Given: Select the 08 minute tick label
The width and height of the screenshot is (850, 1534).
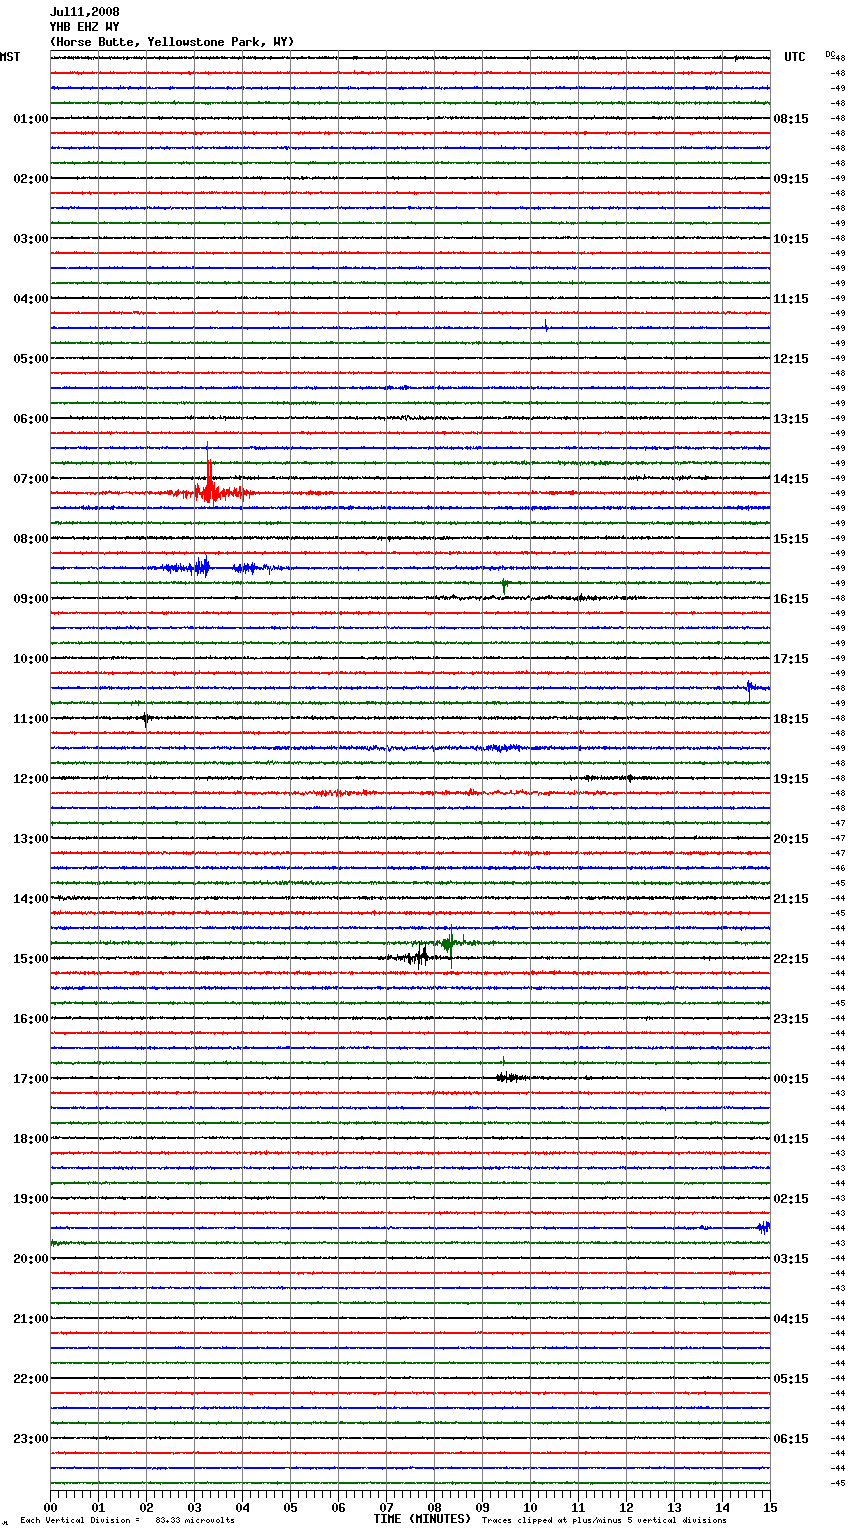Looking at the screenshot, I should [x=434, y=1507].
